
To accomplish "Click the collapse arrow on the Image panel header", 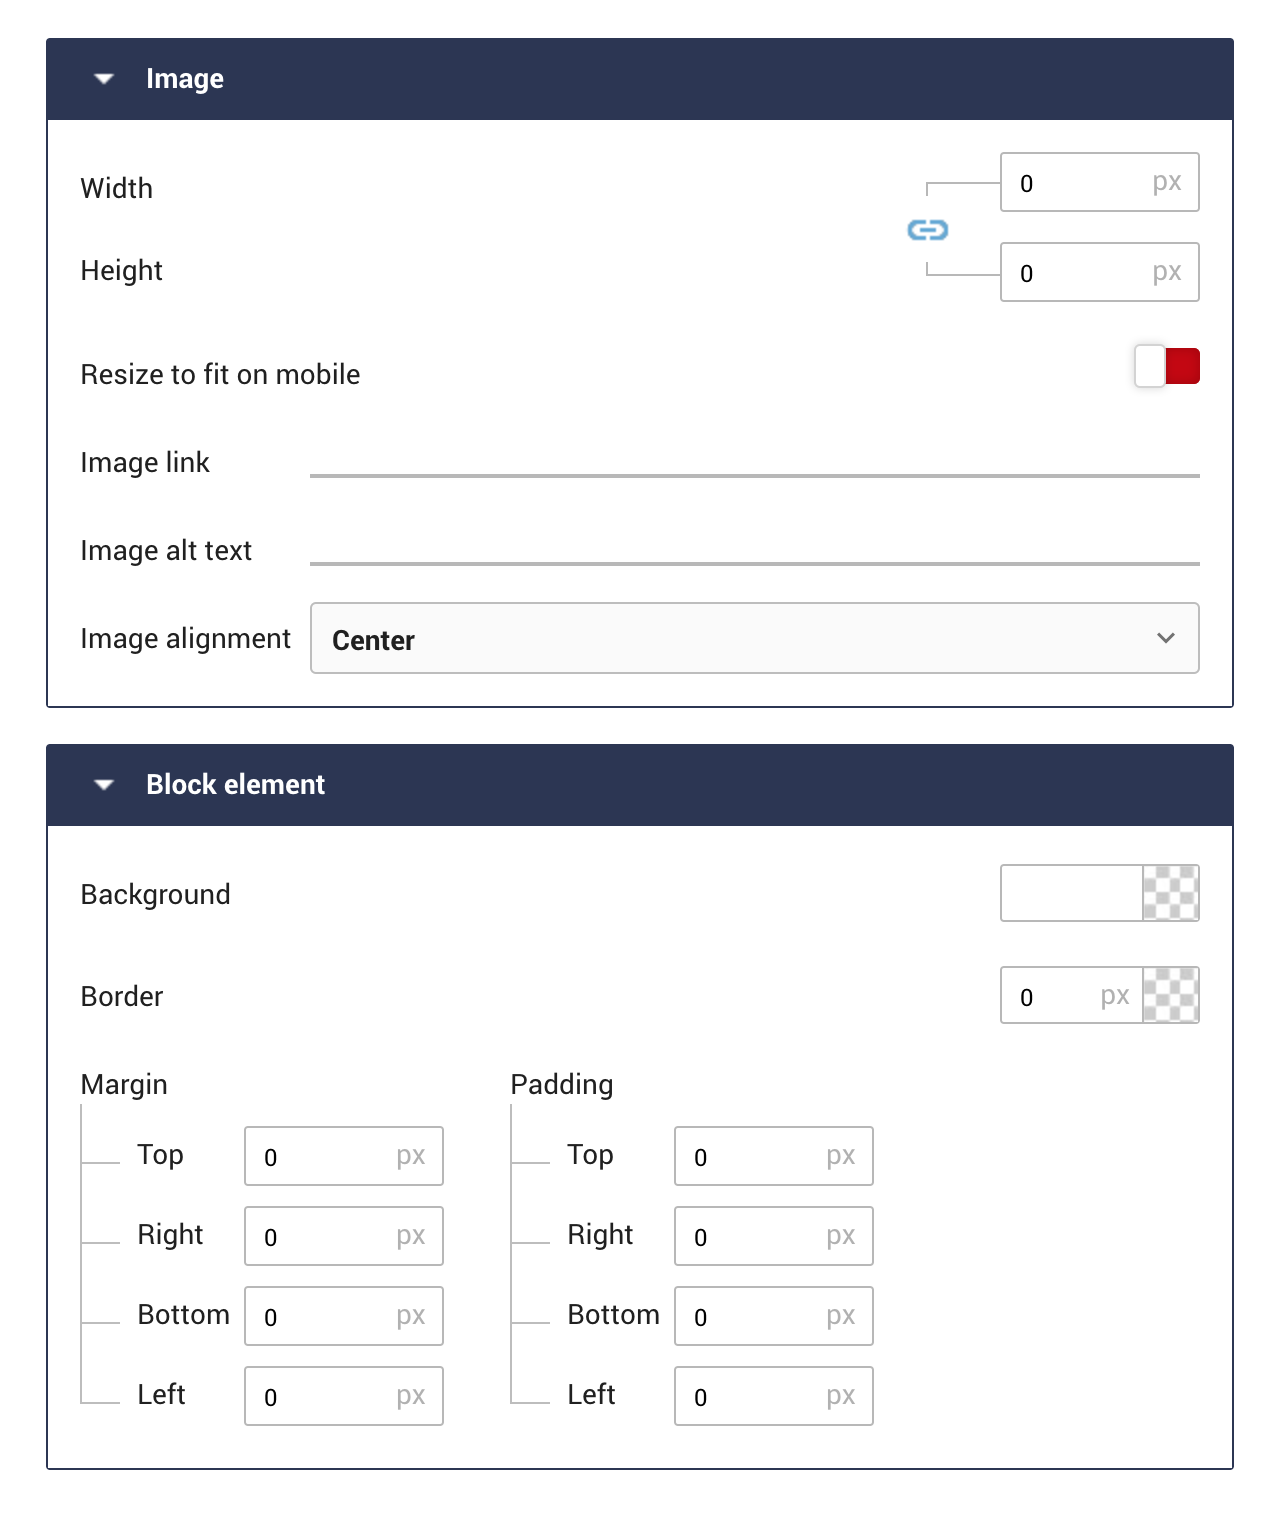I will pos(103,78).
